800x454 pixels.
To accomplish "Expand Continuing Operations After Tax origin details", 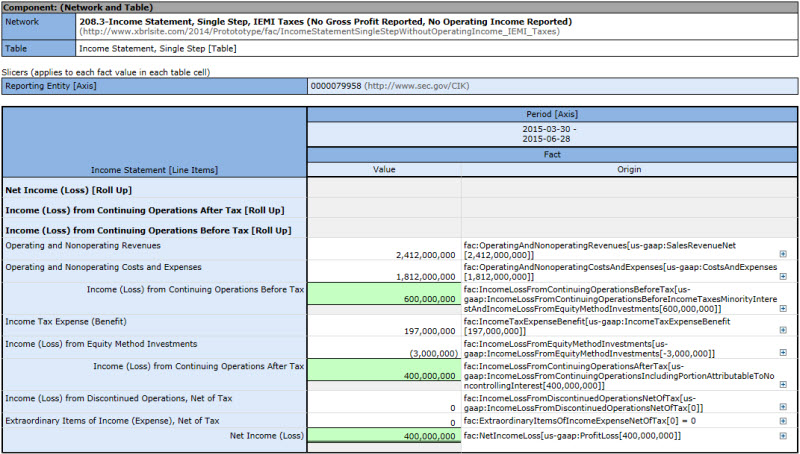I will 783,385.
